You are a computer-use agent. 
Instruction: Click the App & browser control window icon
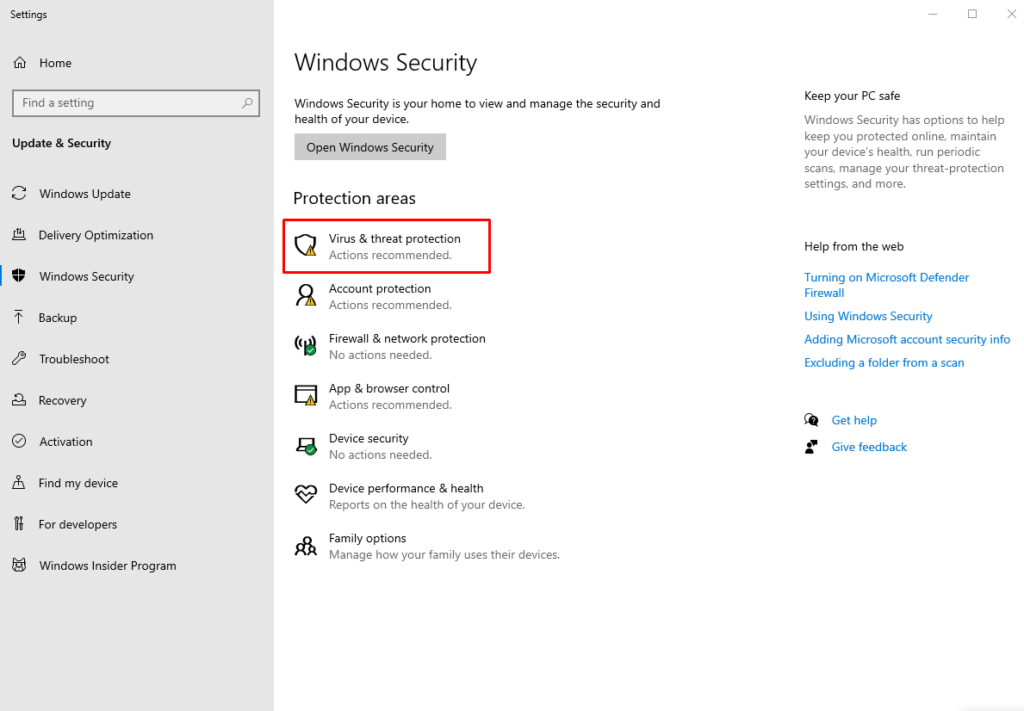tap(306, 396)
